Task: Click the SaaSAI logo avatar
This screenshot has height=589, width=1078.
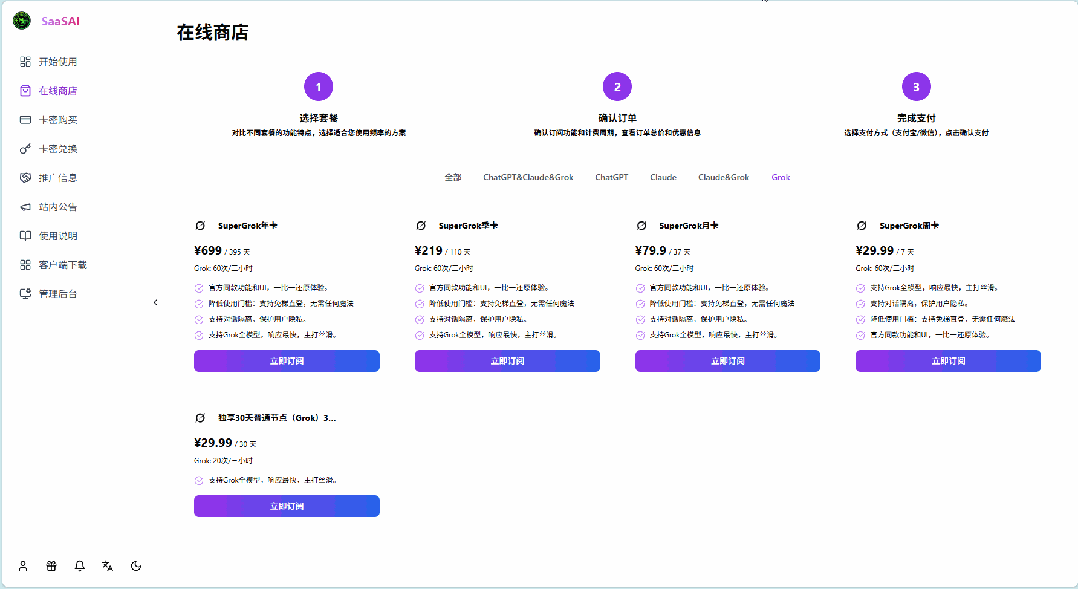Action: [x=22, y=21]
